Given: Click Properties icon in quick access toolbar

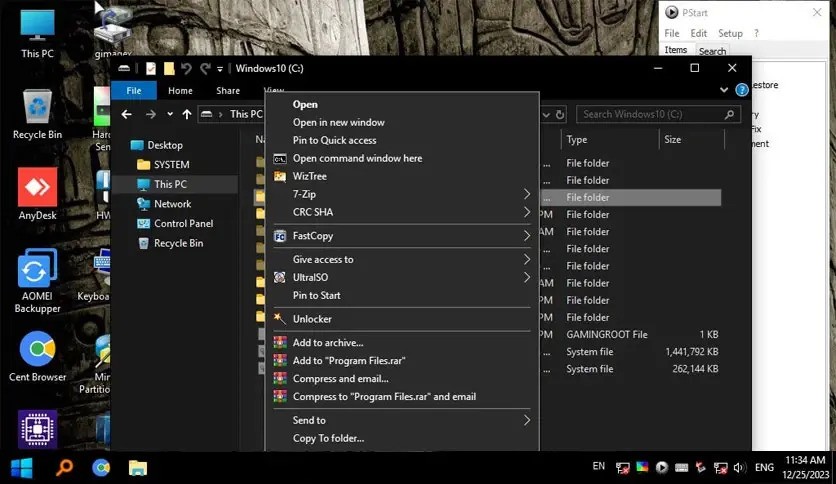Looking at the screenshot, I should [x=151, y=68].
